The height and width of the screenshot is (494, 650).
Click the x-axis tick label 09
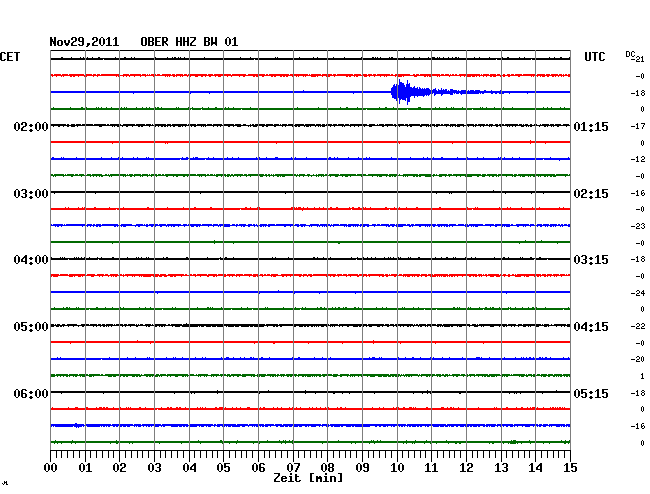click(362, 468)
